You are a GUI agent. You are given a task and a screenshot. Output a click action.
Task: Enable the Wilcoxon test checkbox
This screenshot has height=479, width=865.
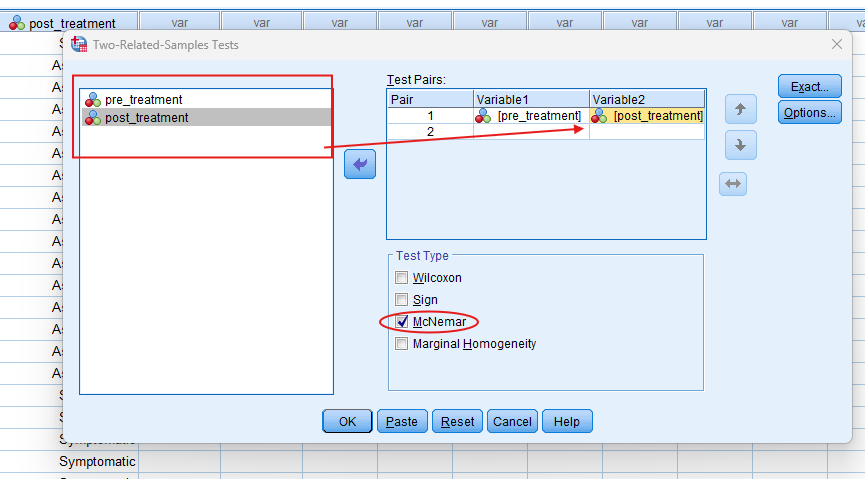(x=402, y=278)
